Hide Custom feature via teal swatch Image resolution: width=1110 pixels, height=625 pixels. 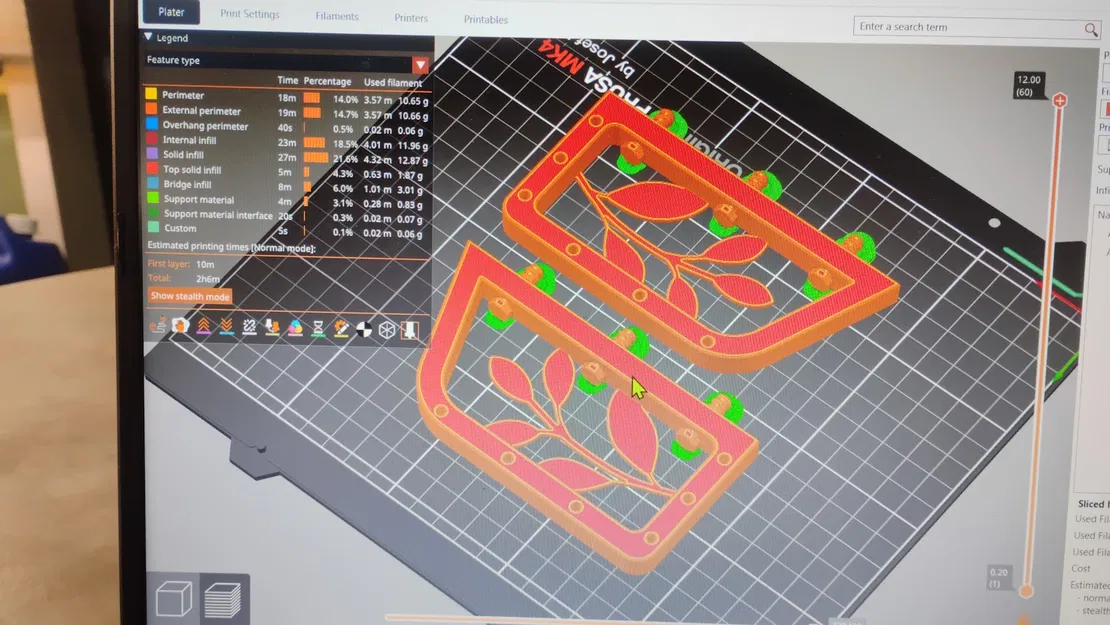click(x=153, y=227)
